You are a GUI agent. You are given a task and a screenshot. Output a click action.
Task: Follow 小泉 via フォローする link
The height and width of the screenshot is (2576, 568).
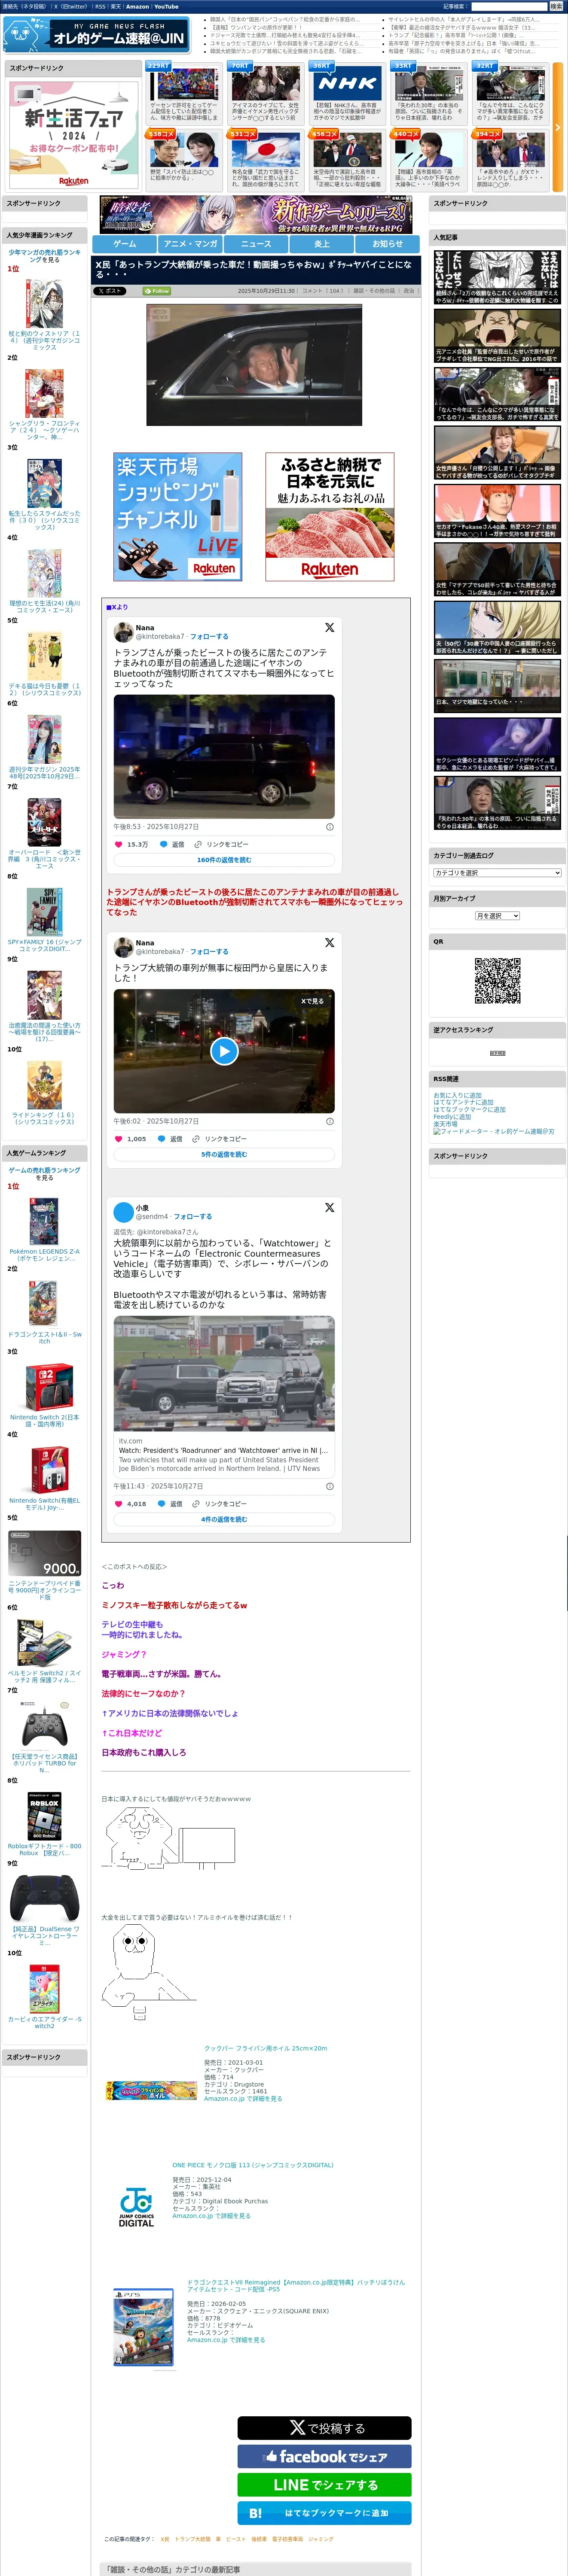point(193,1217)
